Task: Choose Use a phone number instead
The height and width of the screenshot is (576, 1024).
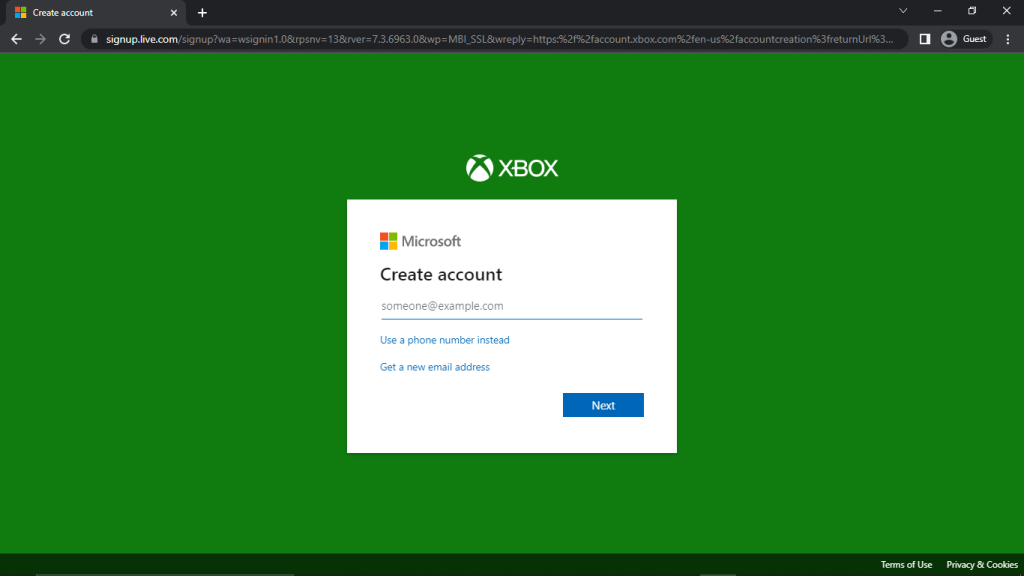Action: pos(445,340)
